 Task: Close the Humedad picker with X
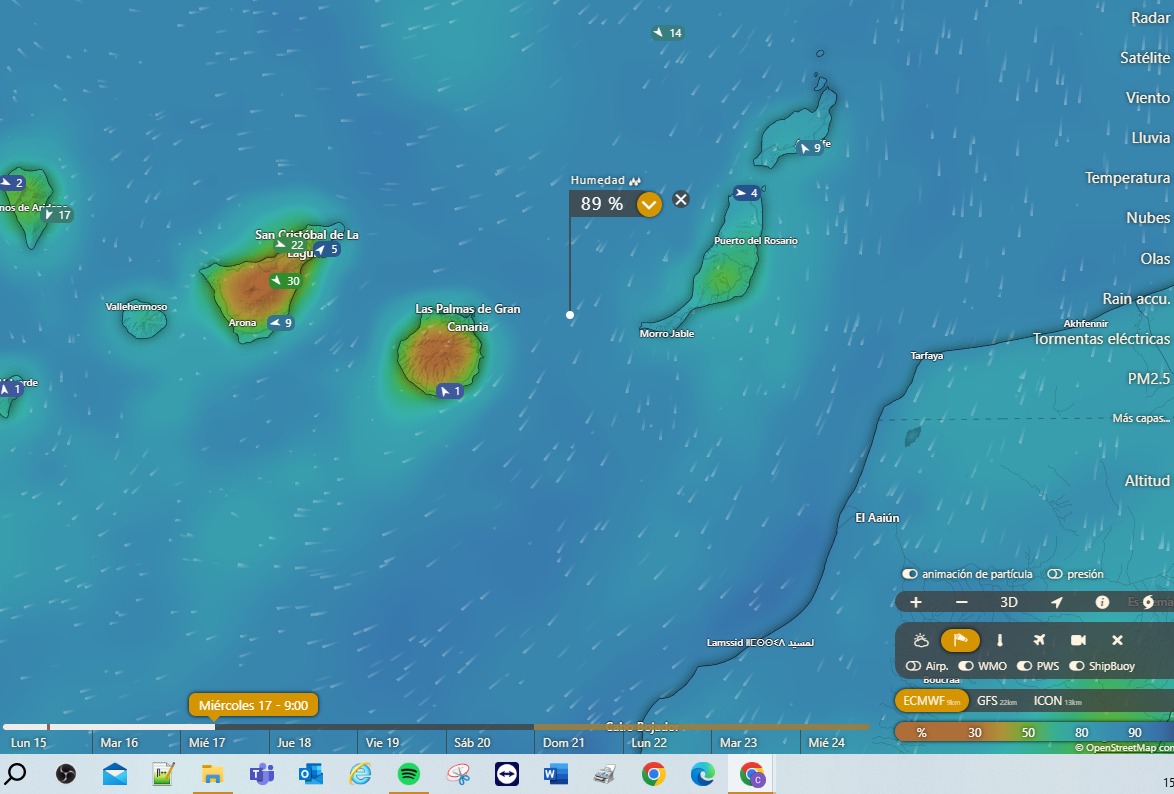point(681,199)
